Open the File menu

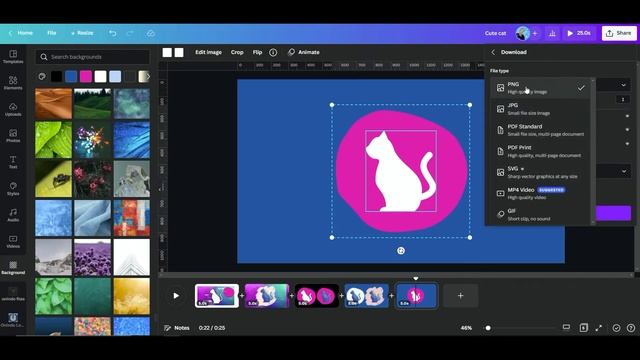[51, 33]
